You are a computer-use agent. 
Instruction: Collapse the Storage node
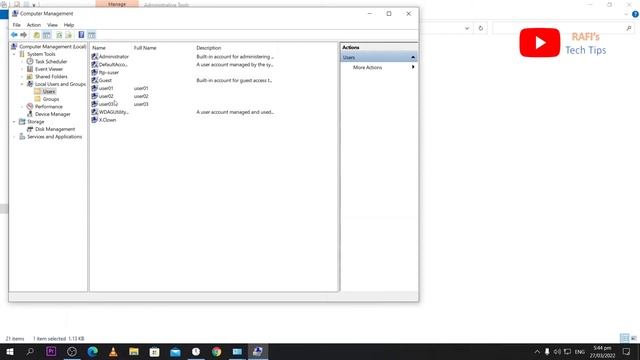[14, 122]
